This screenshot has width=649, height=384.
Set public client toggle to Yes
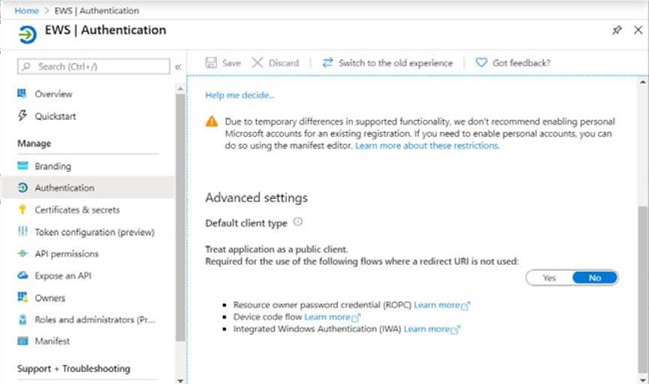pos(549,278)
